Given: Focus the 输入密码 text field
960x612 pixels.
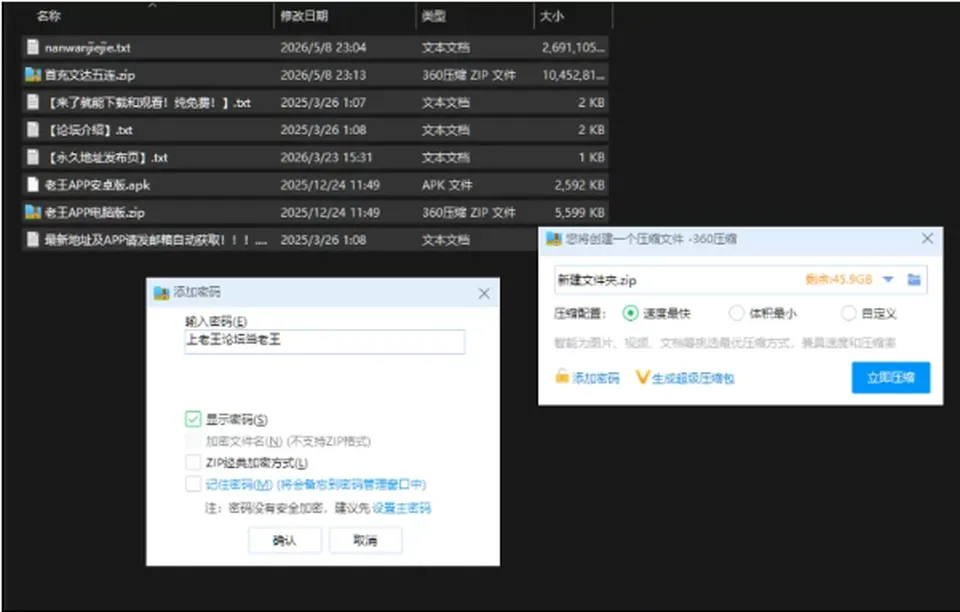Looking at the screenshot, I should pyautogui.click(x=324, y=341).
